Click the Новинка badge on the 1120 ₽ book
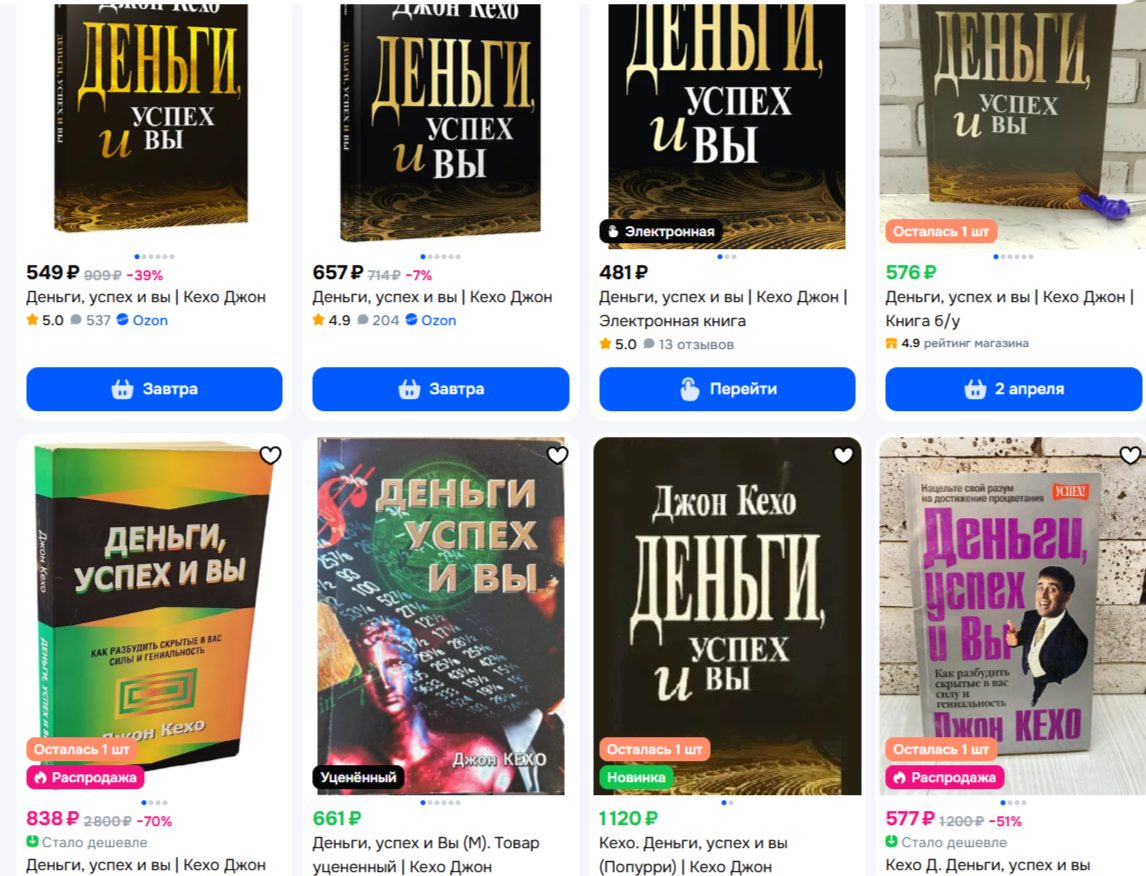1146x876 pixels. coord(636,777)
